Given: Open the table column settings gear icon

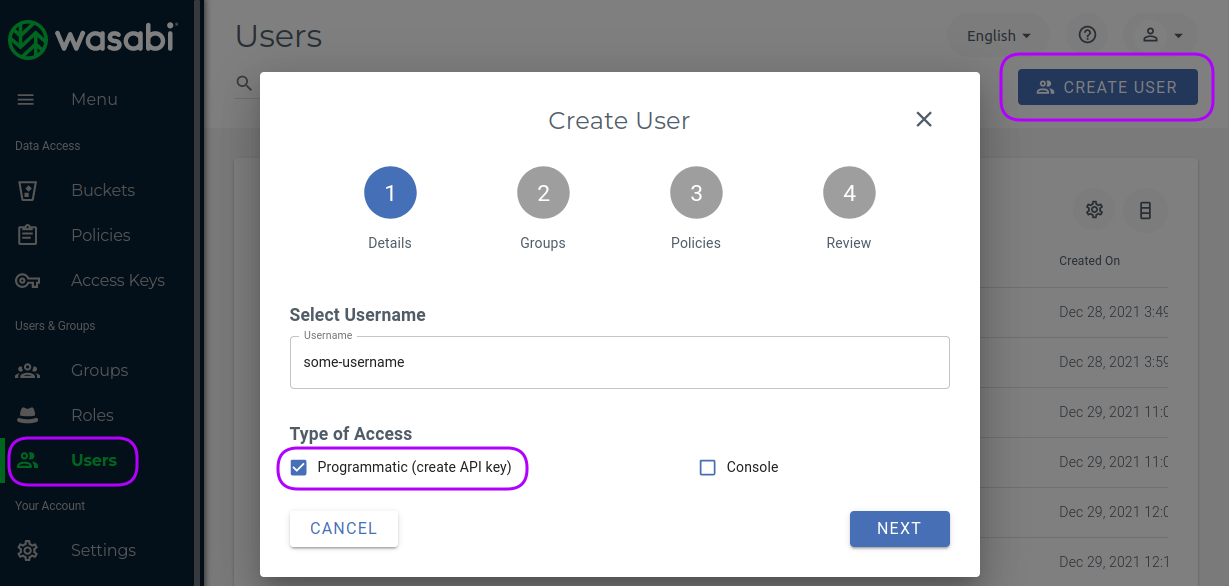Looking at the screenshot, I should pos(1094,210).
